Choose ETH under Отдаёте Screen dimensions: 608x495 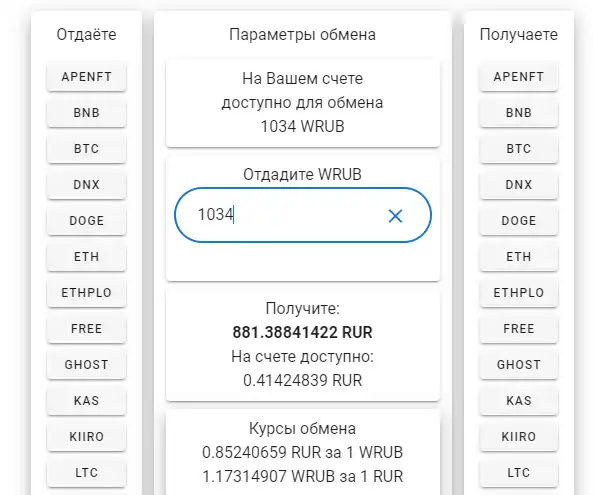(86, 257)
